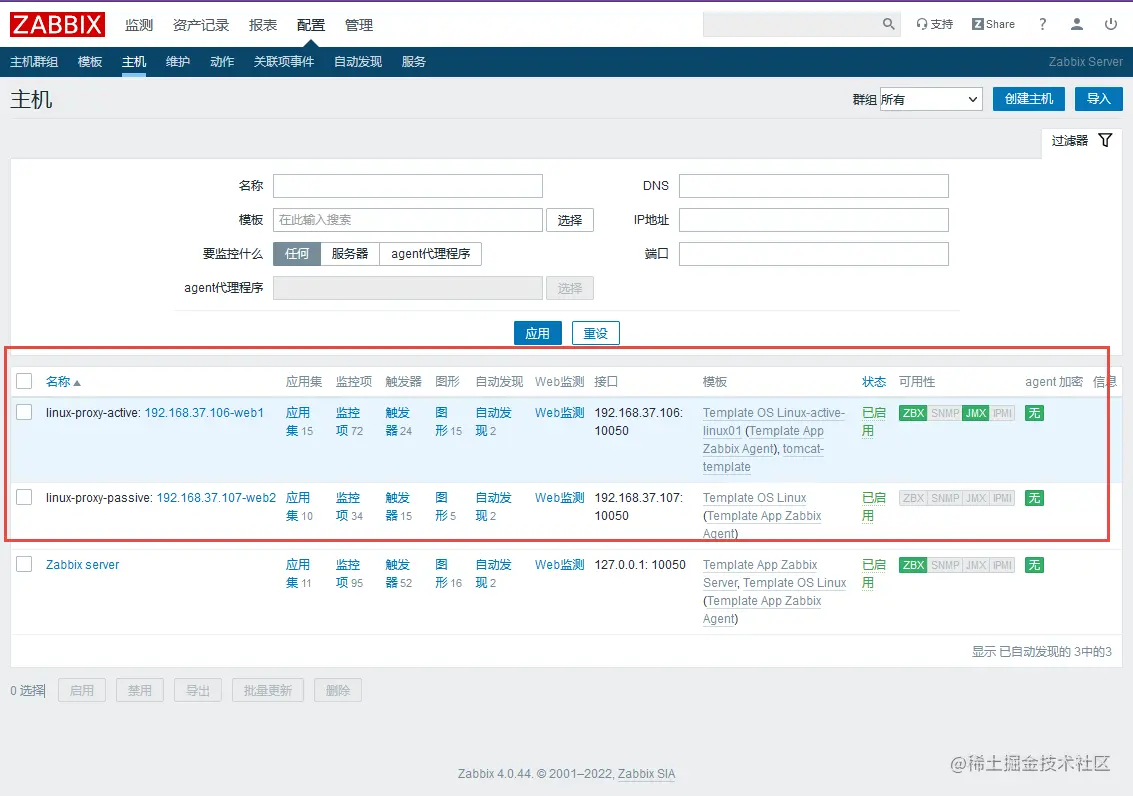Open 监控项 95 for Zabbix server
Image resolution: width=1133 pixels, height=796 pixels.
click(350, 574)
